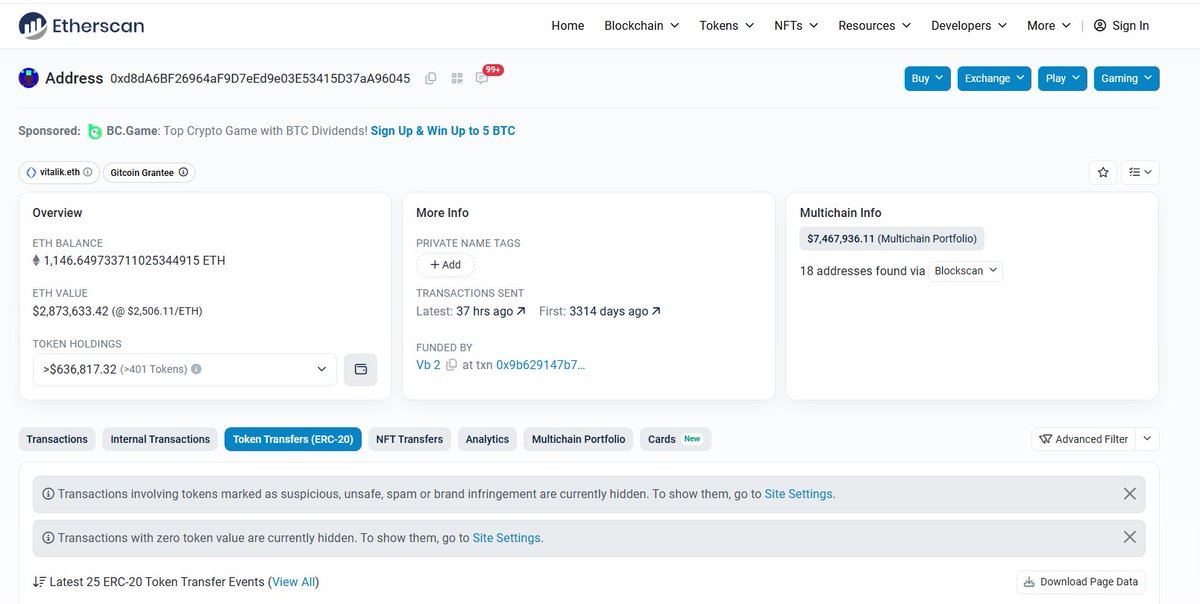Select the ETH balance 1,146.649733711025344915 ETH
1200x604 pixels.
point(135,261)
